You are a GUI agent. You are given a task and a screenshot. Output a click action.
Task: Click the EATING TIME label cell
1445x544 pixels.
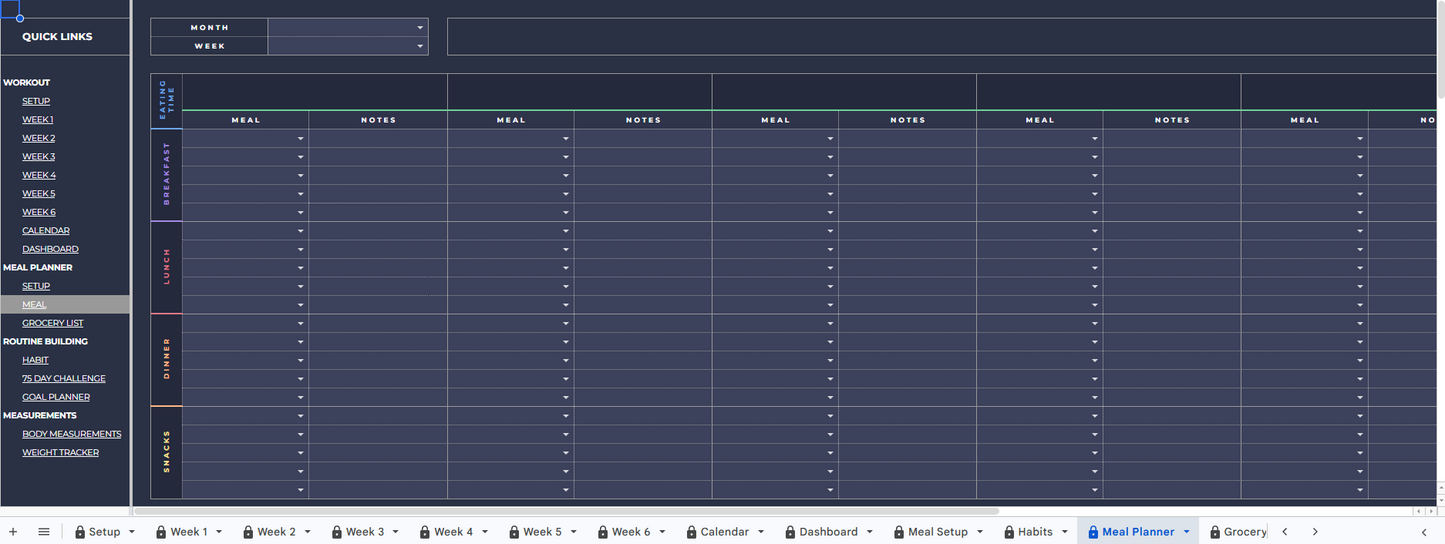click(167, 101)
